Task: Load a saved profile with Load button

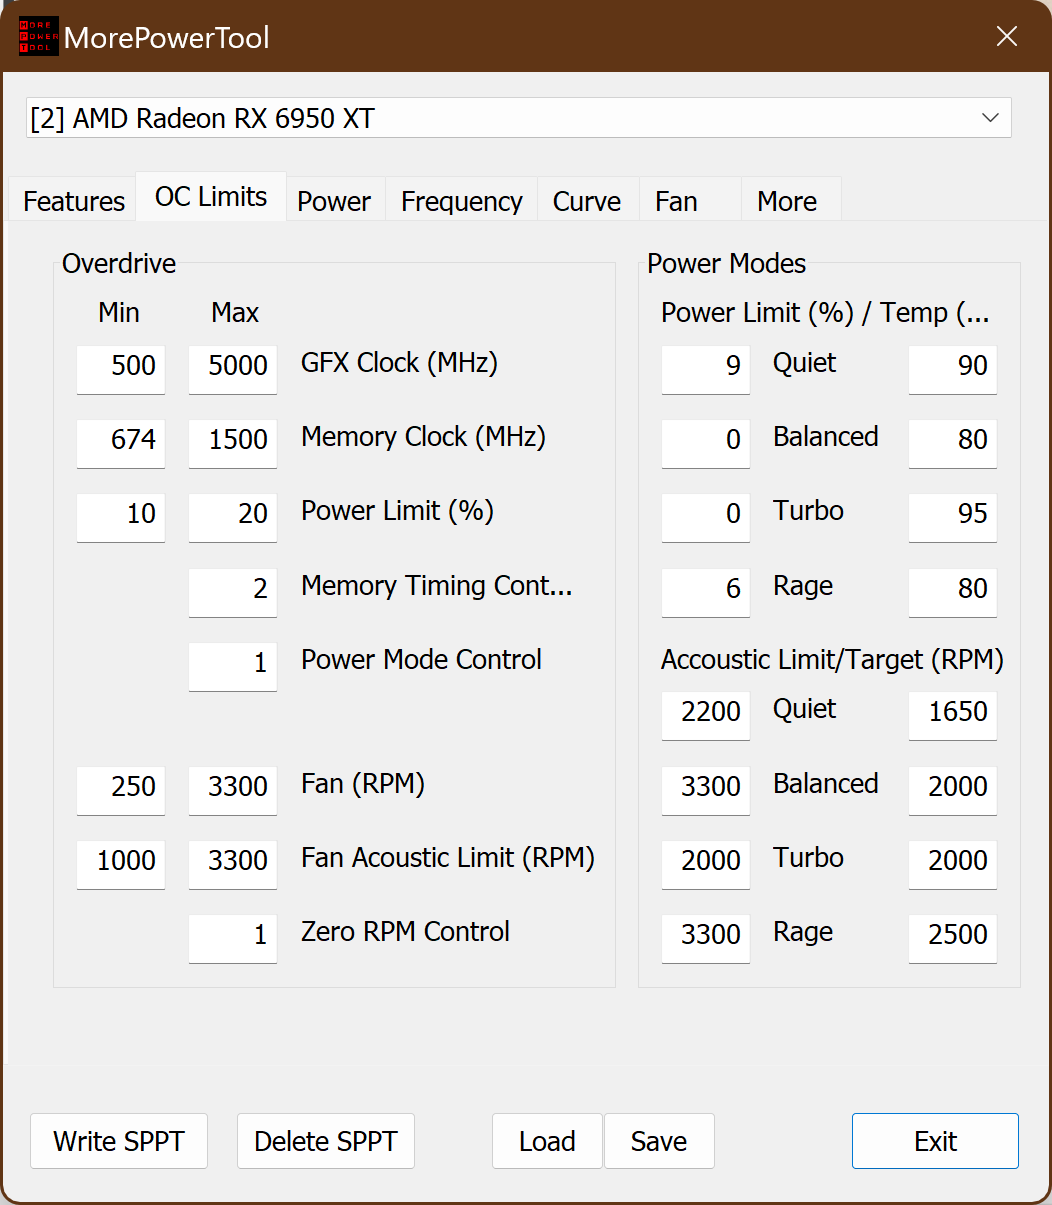Action: (547, 1141)
